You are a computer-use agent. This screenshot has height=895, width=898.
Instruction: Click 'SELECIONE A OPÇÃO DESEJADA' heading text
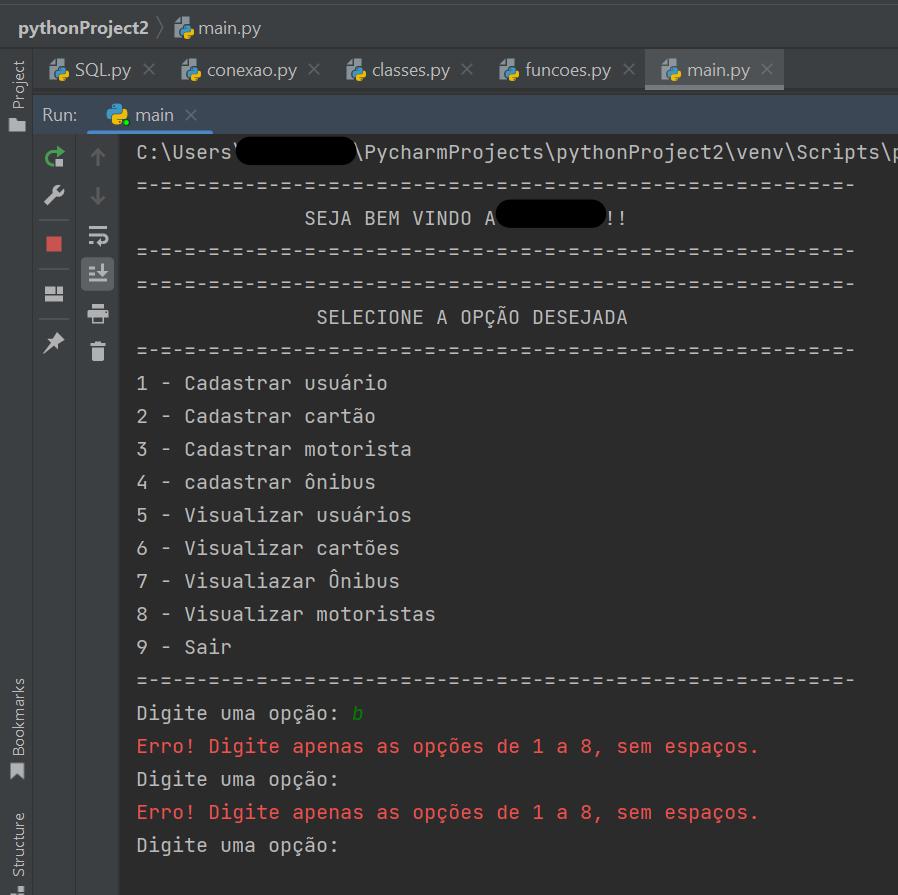click(472, 318)
